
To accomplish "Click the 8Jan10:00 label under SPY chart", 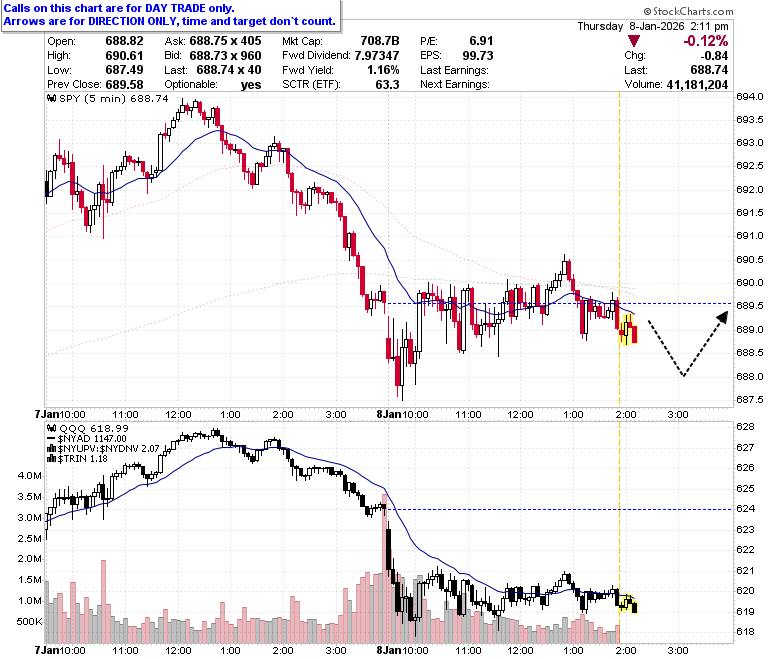I will [402, 414].
